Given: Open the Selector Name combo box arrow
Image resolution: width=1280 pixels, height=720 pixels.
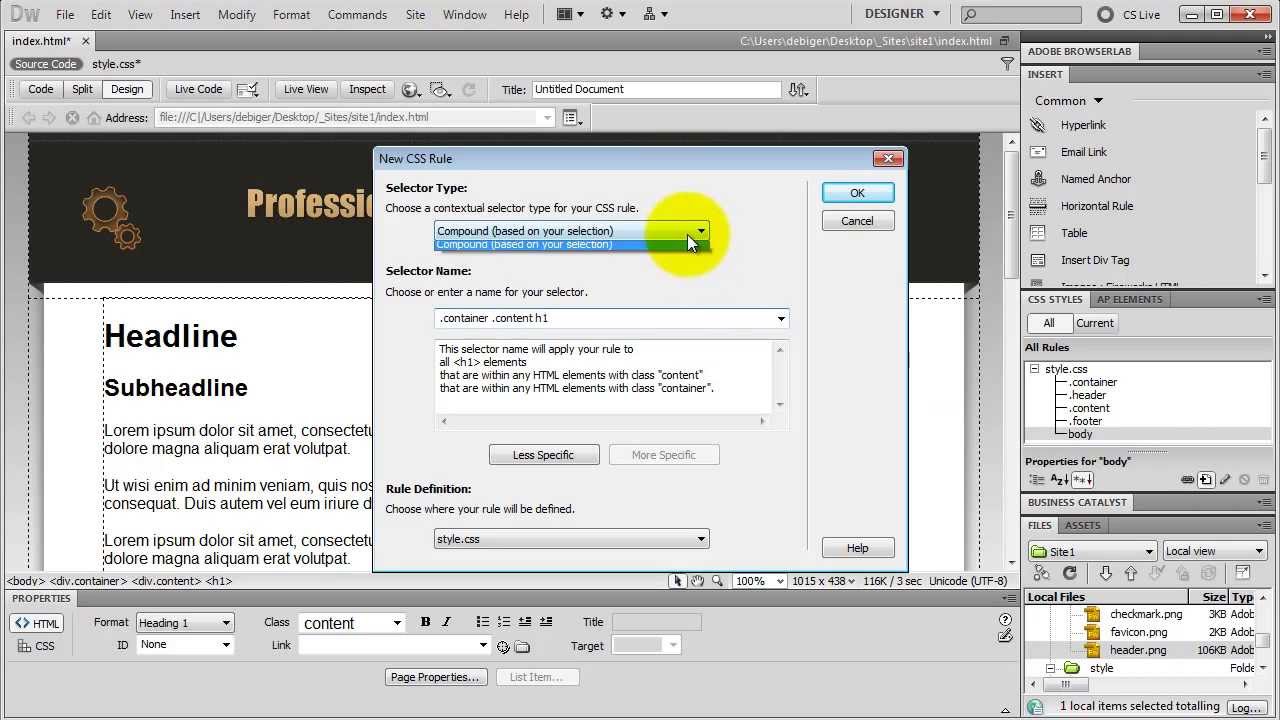Looking at the screenshot, I should [781, 318].
